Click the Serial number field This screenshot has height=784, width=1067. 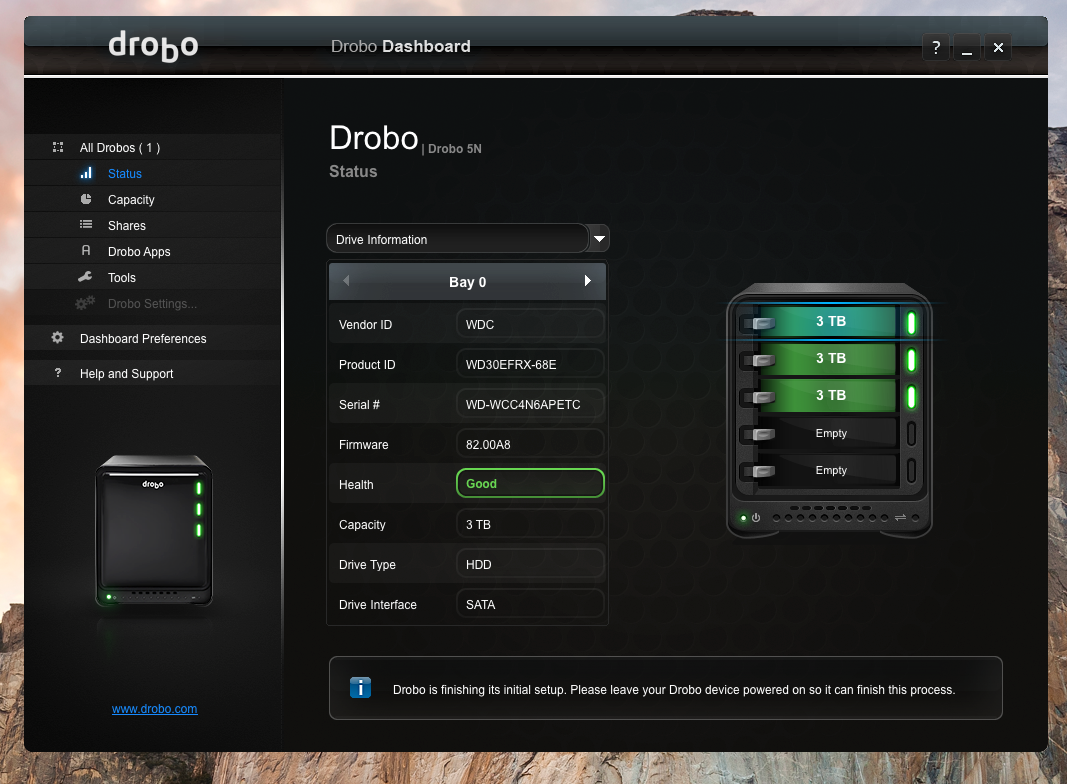[529, 404]
